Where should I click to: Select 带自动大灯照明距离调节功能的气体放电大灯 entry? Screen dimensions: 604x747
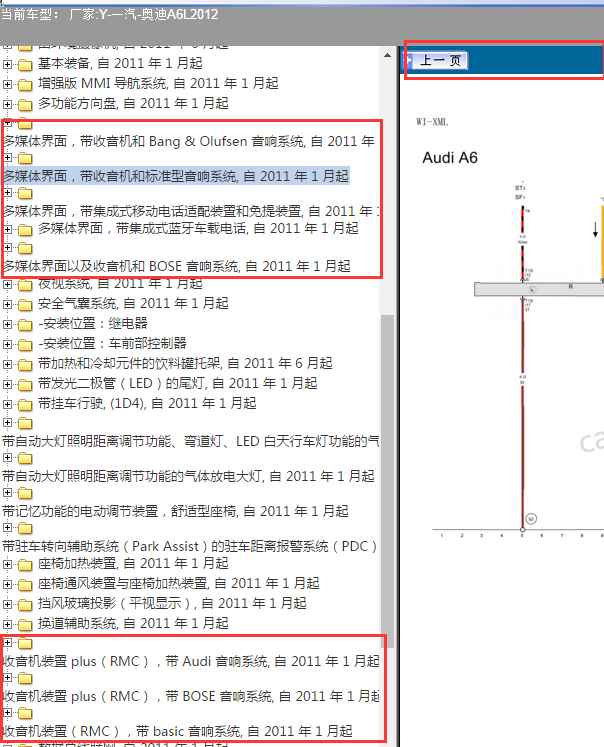(188, 476)
